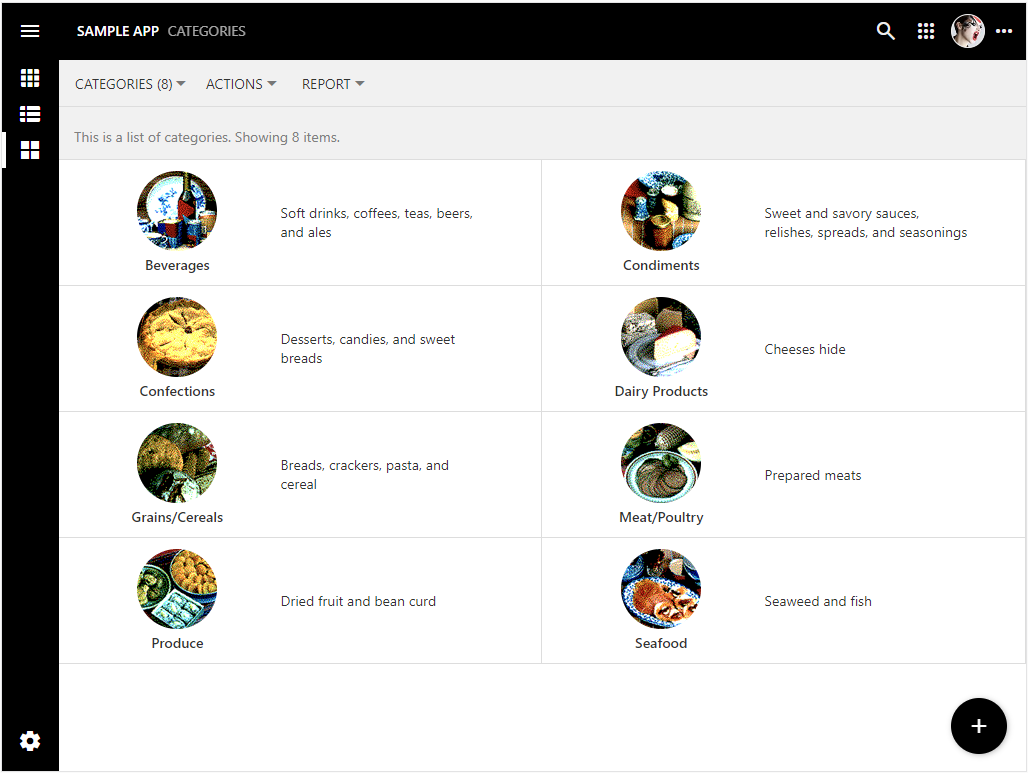Image resolution: width=1028 pixels, height=773 pixels.
Task: Select the 'Cheeses hide' description
Action: point(804,349)
